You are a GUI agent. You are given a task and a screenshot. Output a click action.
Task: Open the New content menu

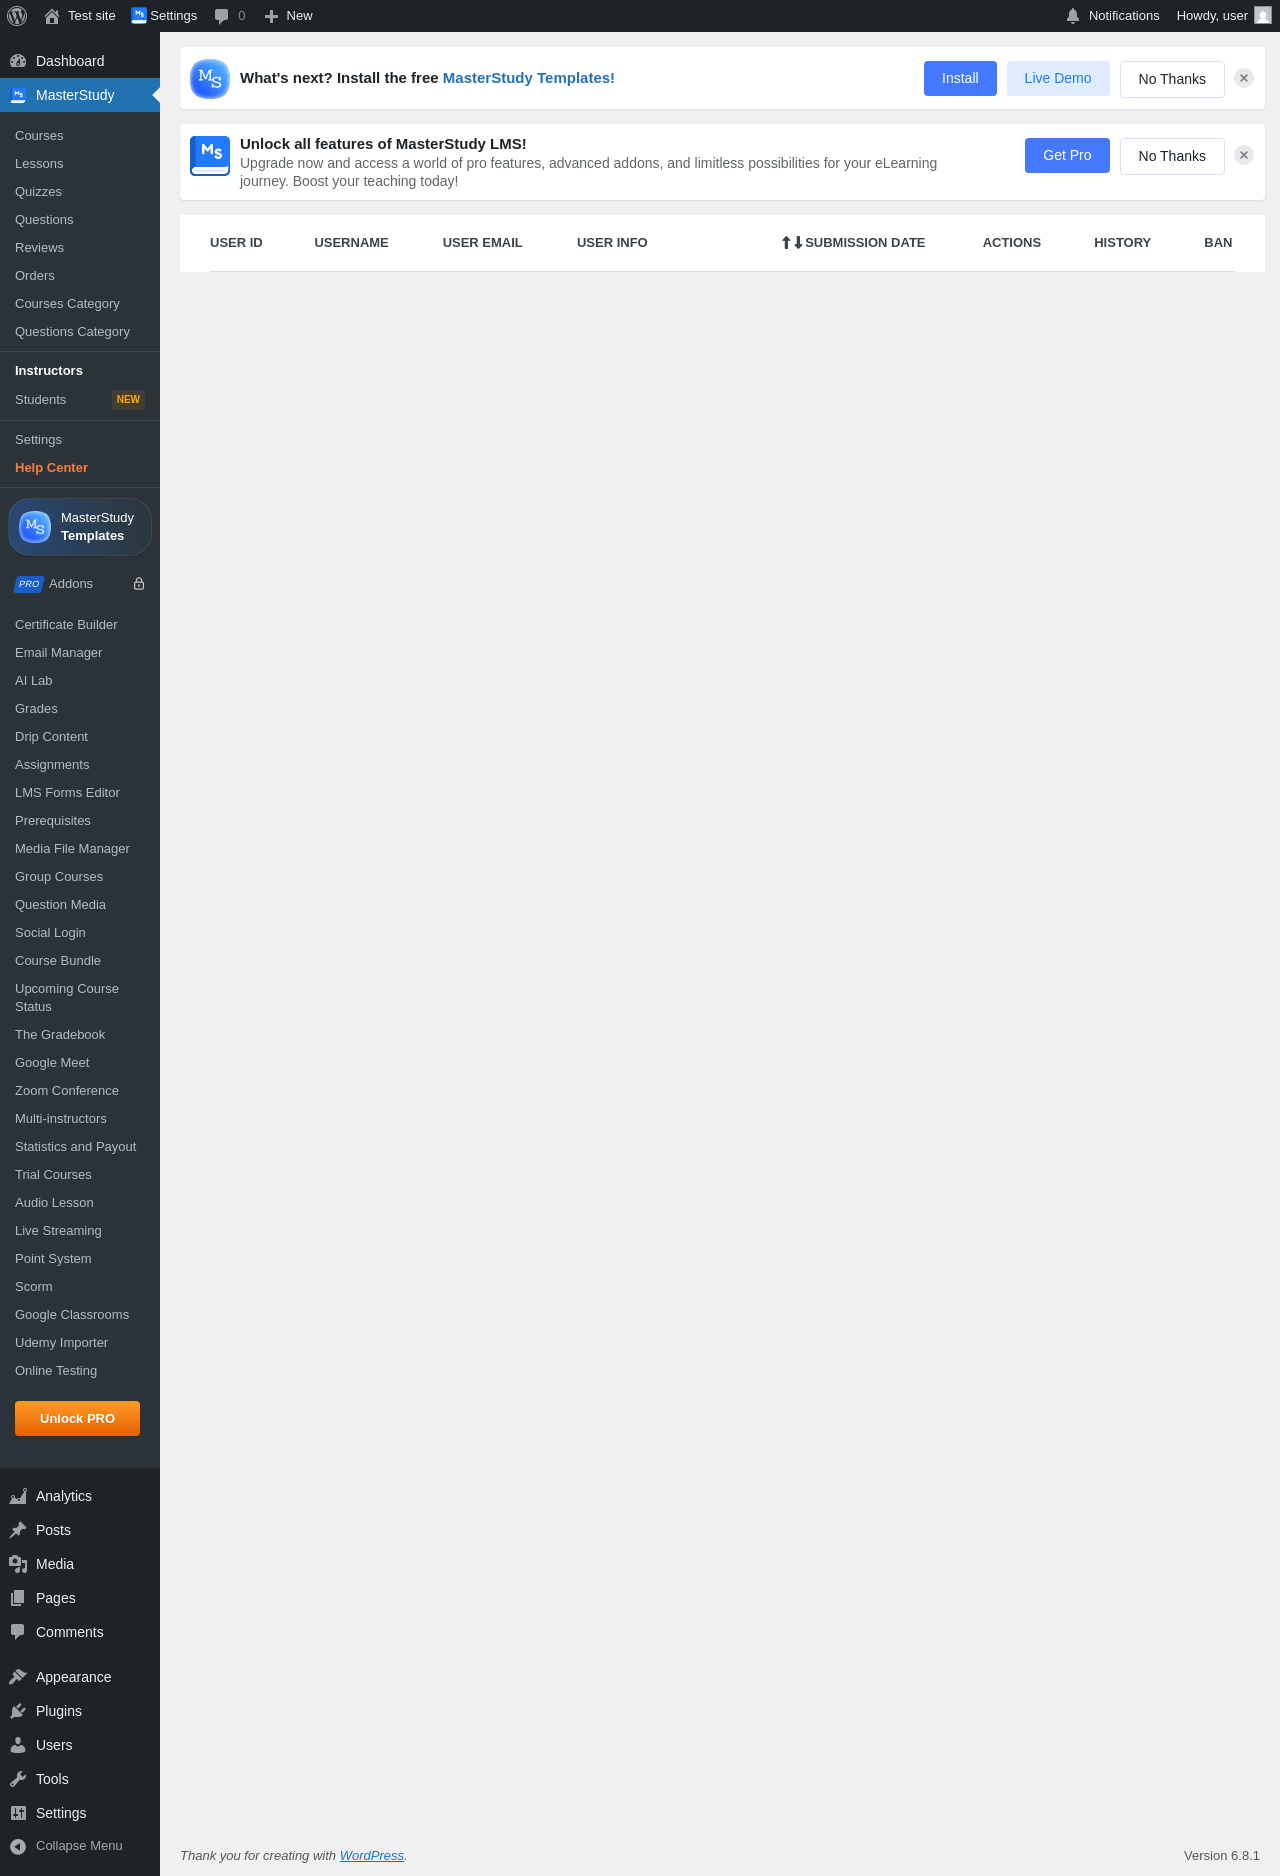pos(288,16)
